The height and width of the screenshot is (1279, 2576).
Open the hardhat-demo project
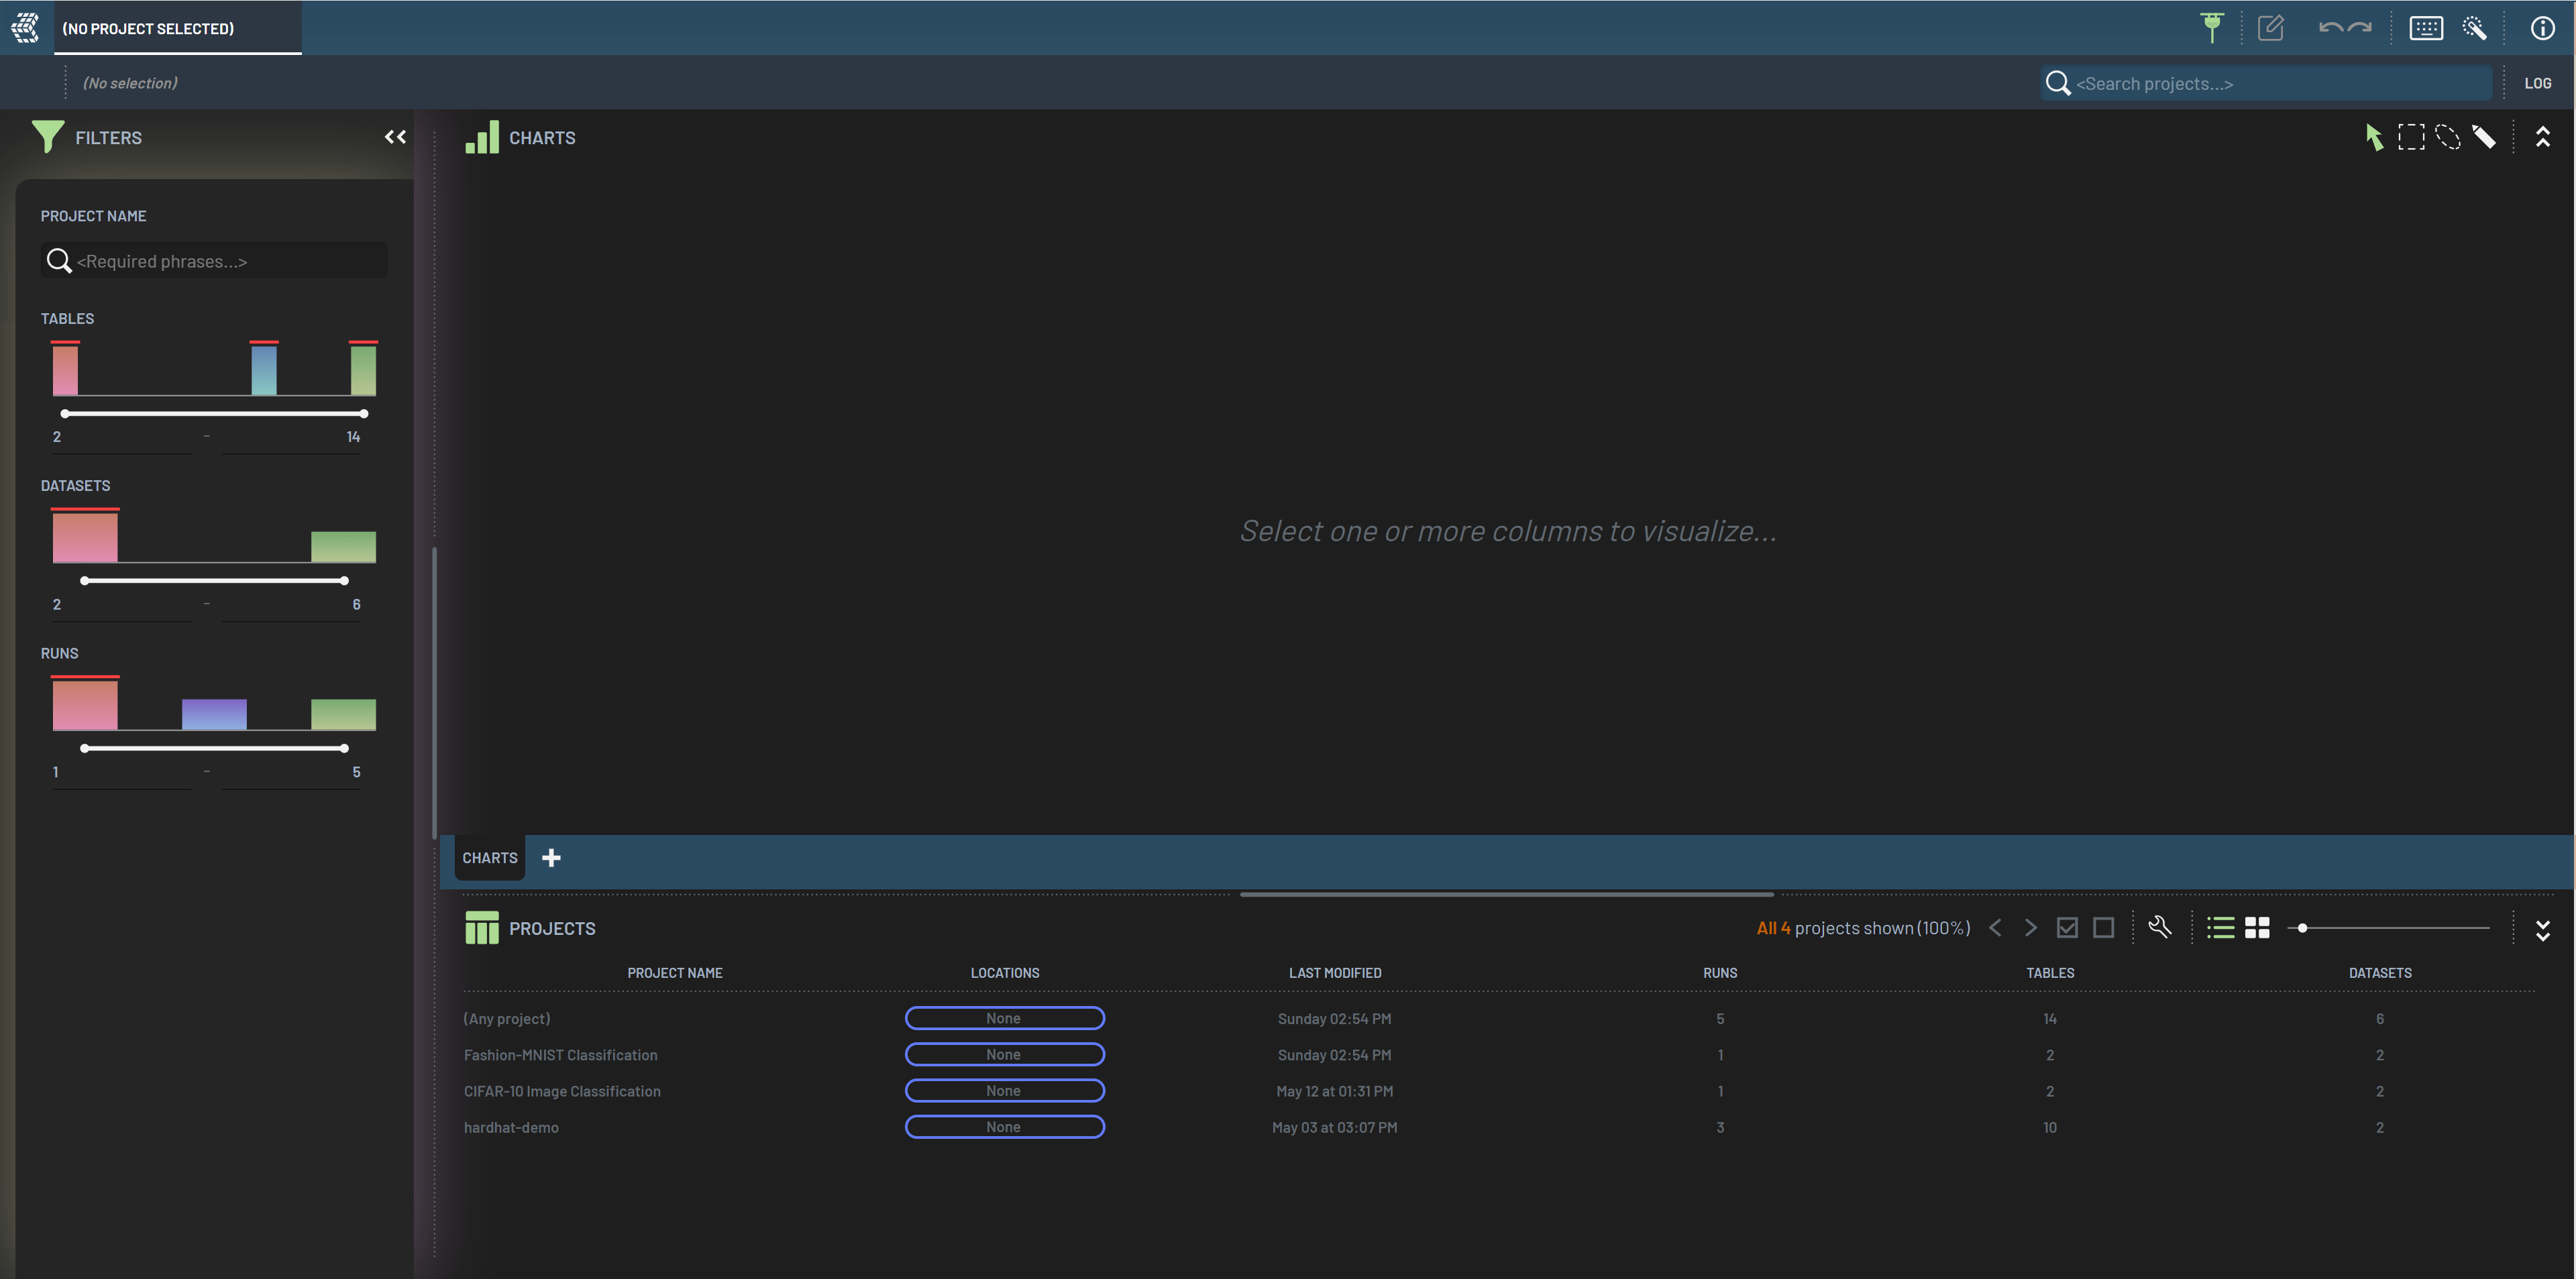511,1127
